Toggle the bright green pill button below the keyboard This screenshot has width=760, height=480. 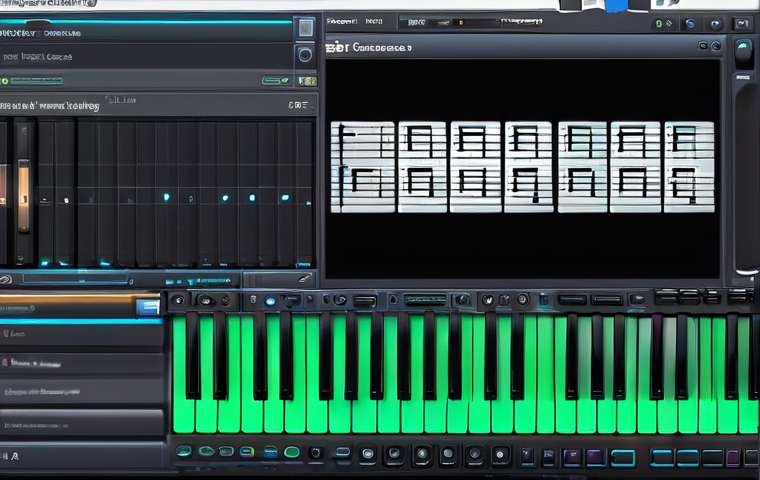pos(292,452)
